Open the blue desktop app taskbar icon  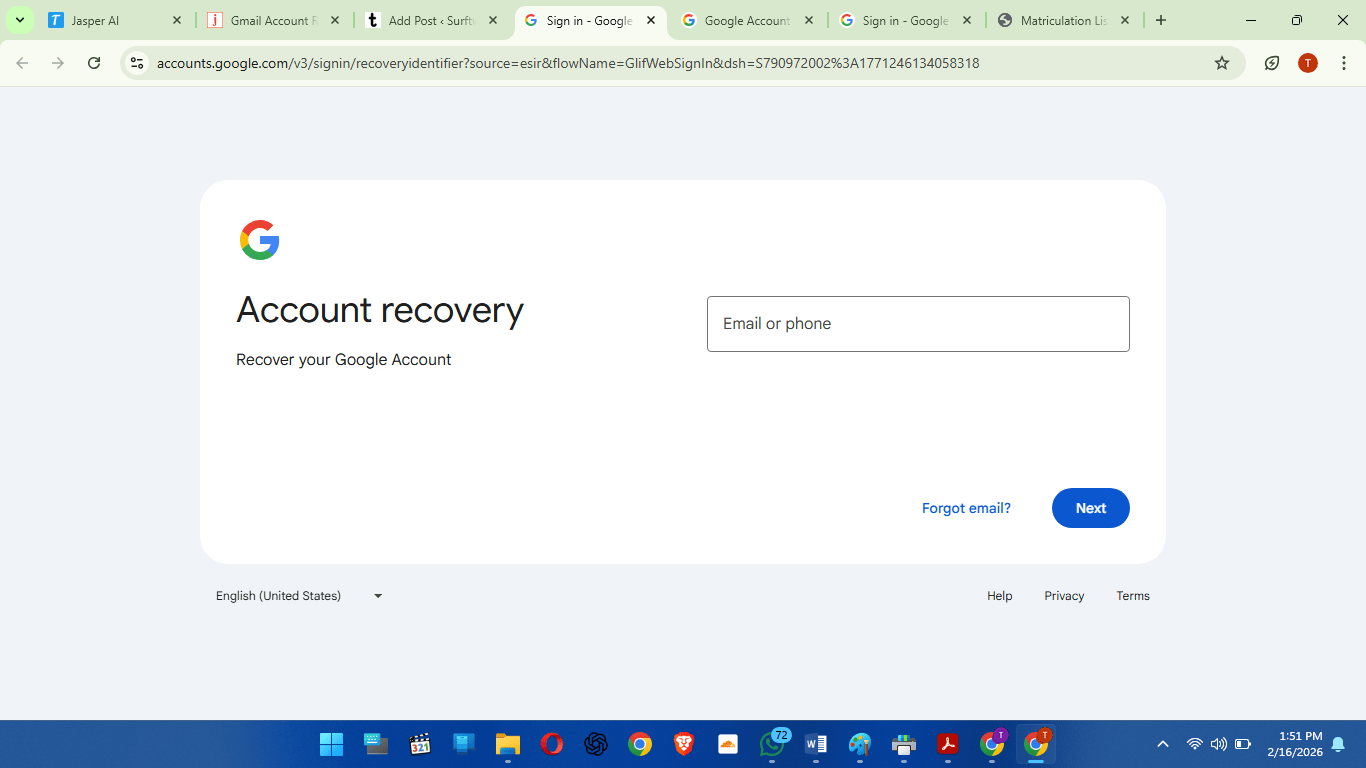click(464, 744)
